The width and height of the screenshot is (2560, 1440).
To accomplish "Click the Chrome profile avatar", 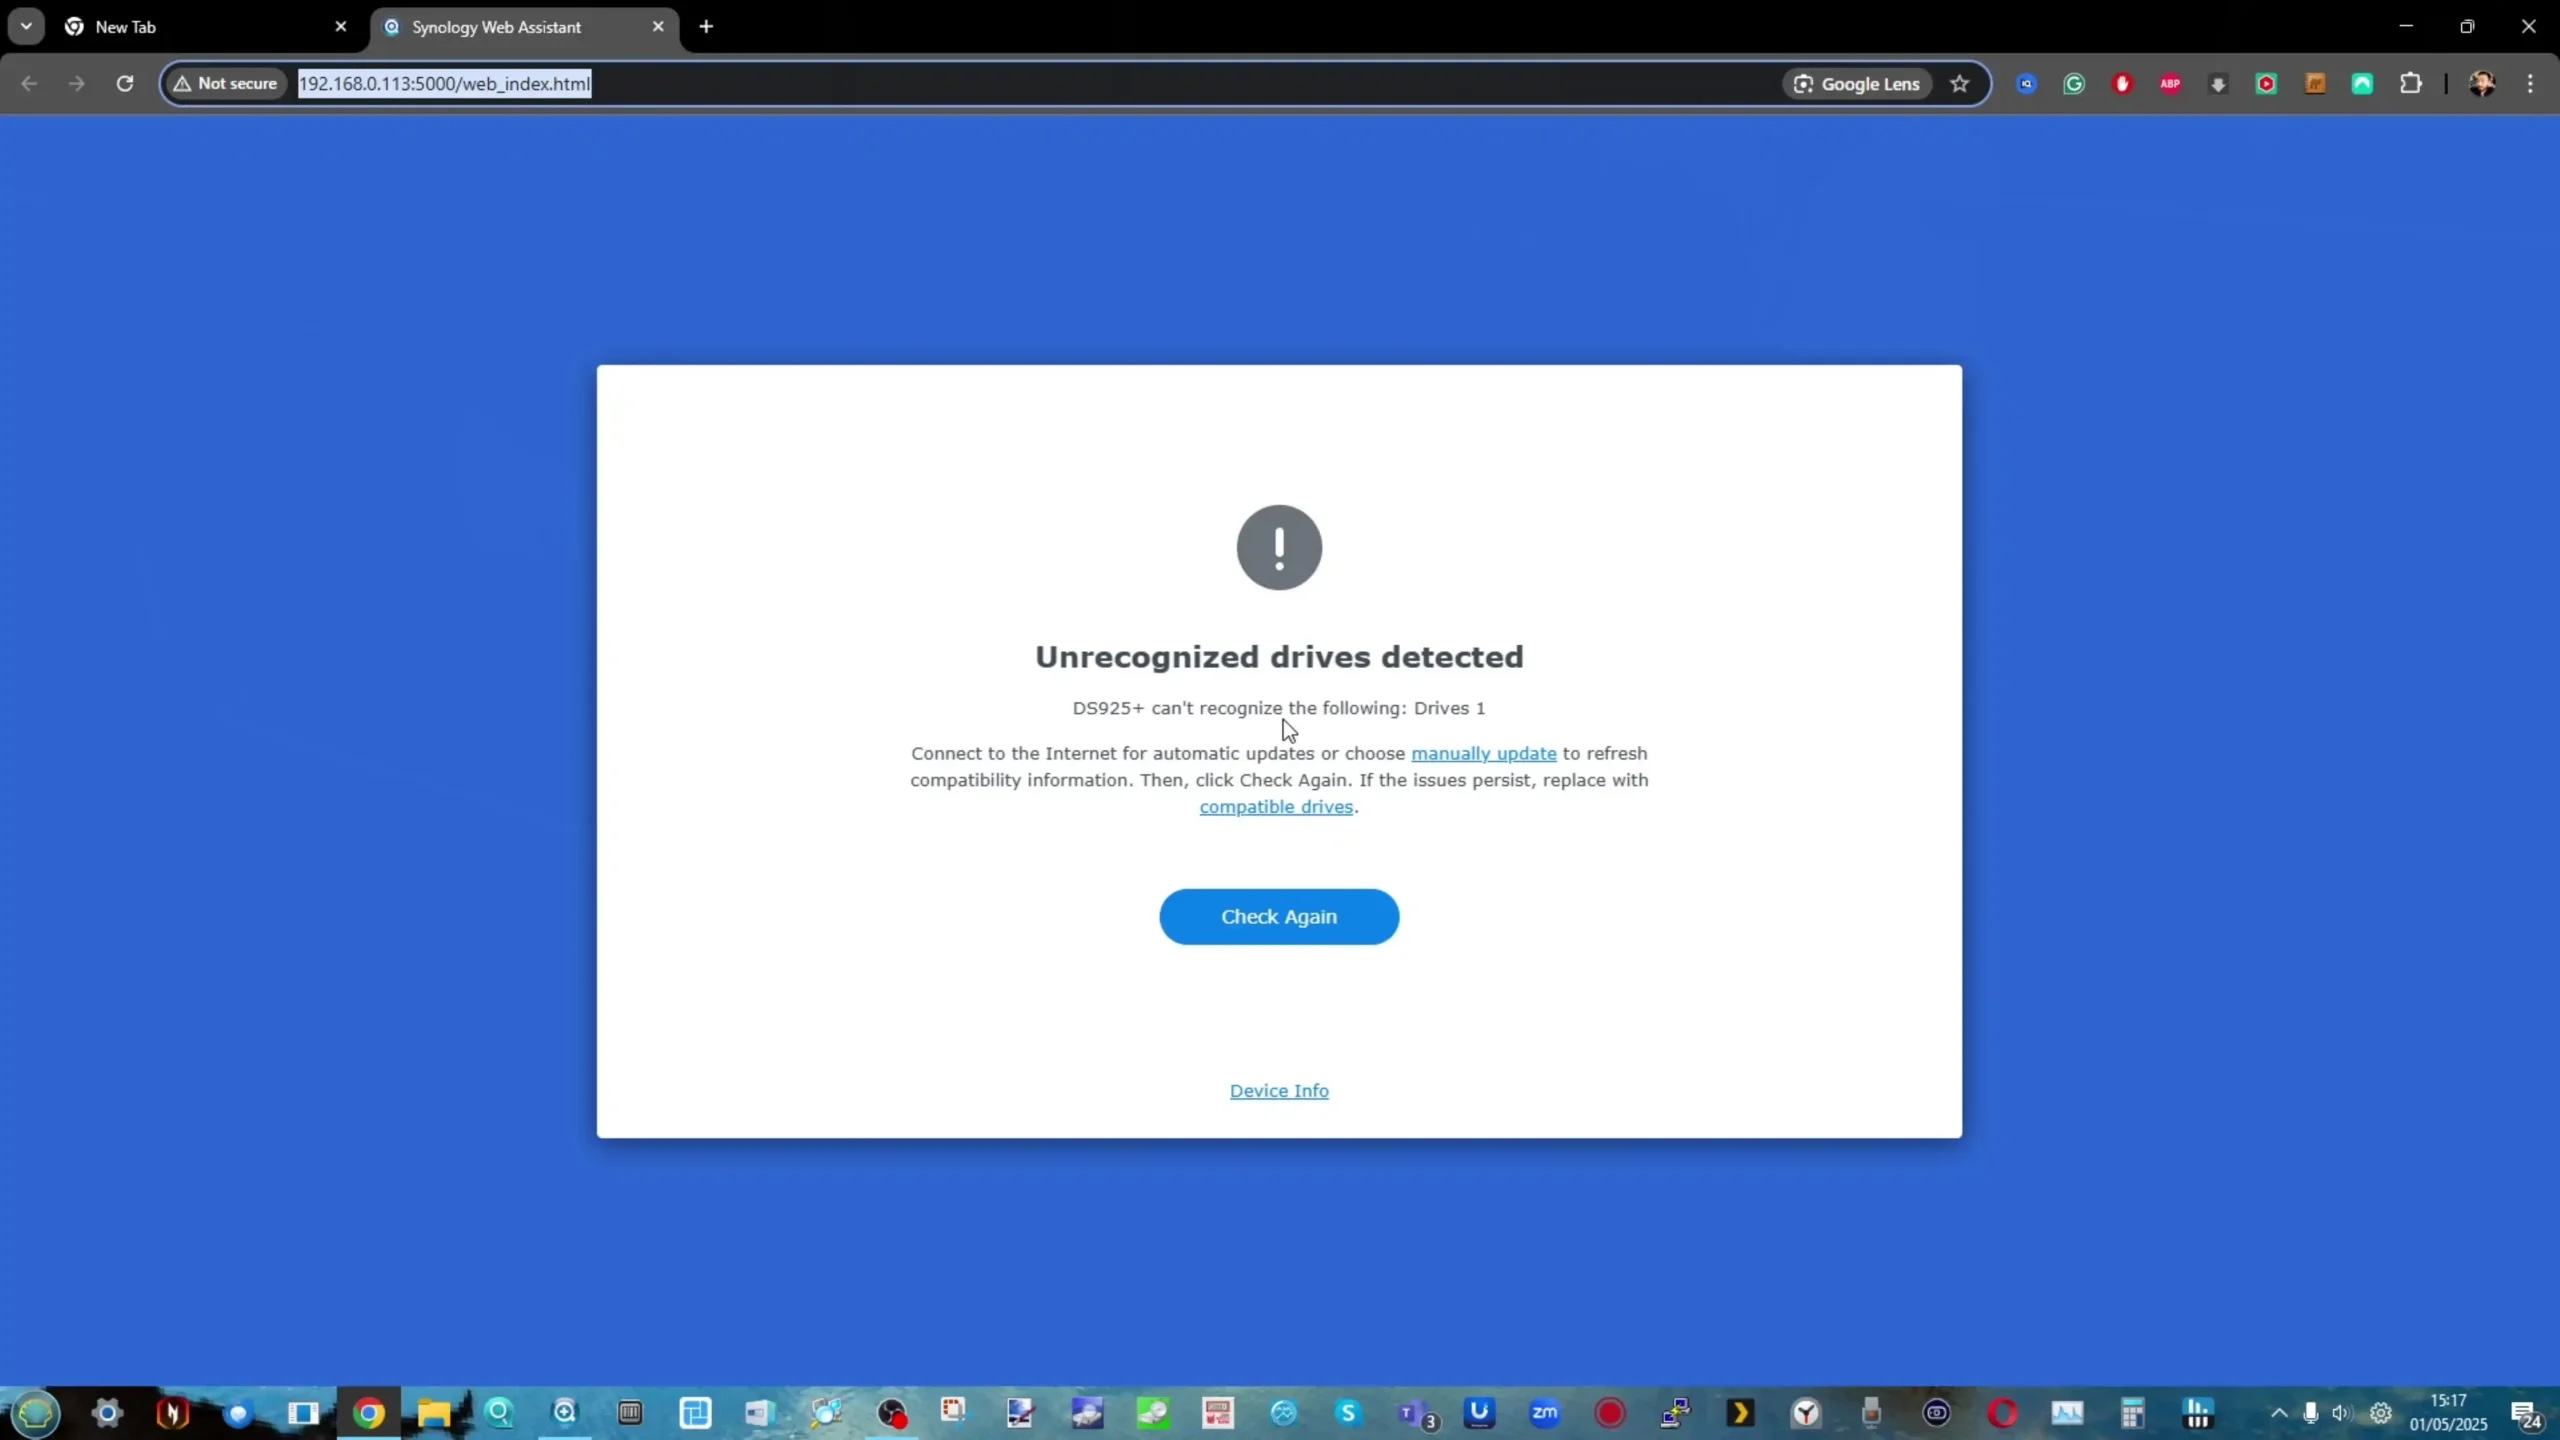I will coord(2482,84).
